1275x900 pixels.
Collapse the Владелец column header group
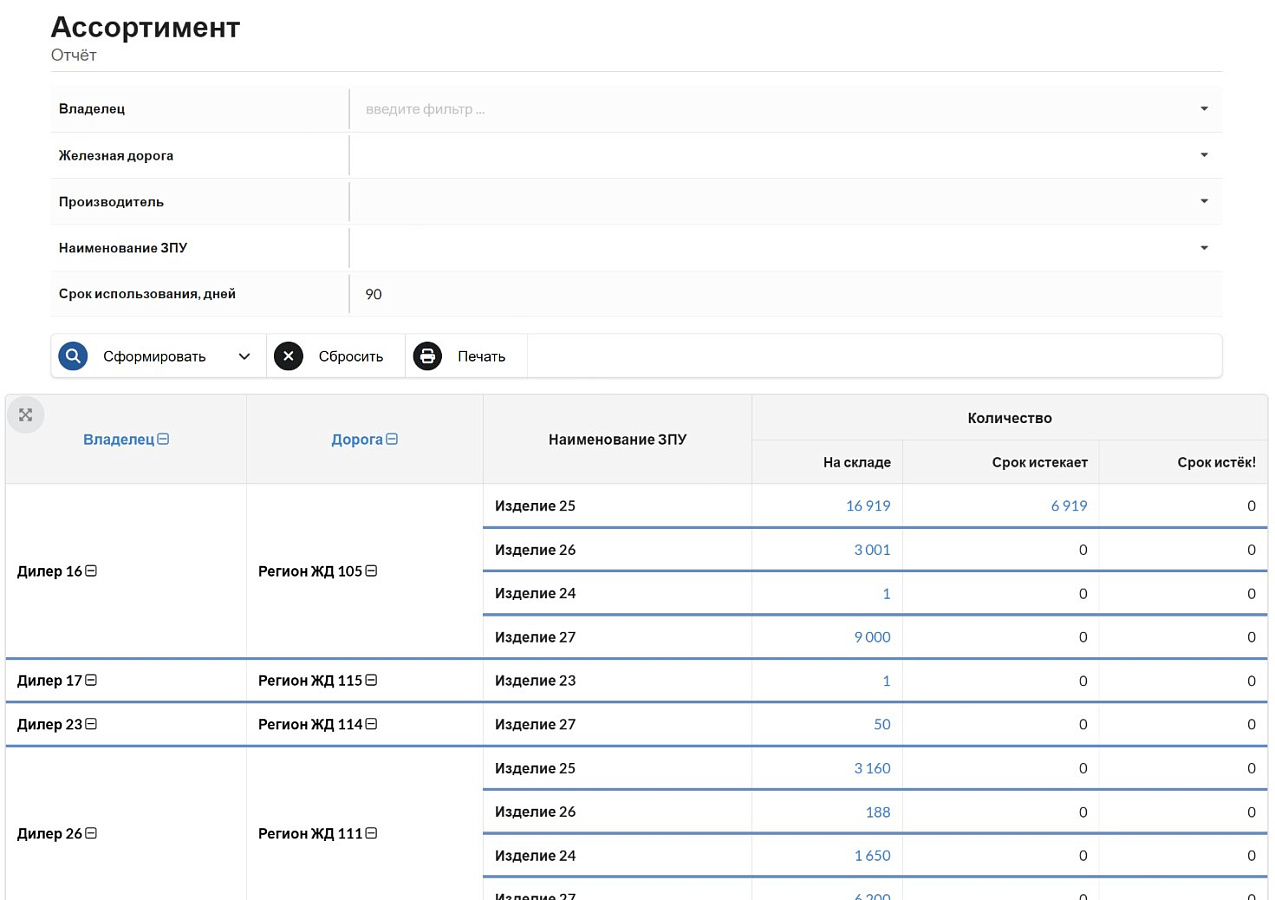pos(163,439)
